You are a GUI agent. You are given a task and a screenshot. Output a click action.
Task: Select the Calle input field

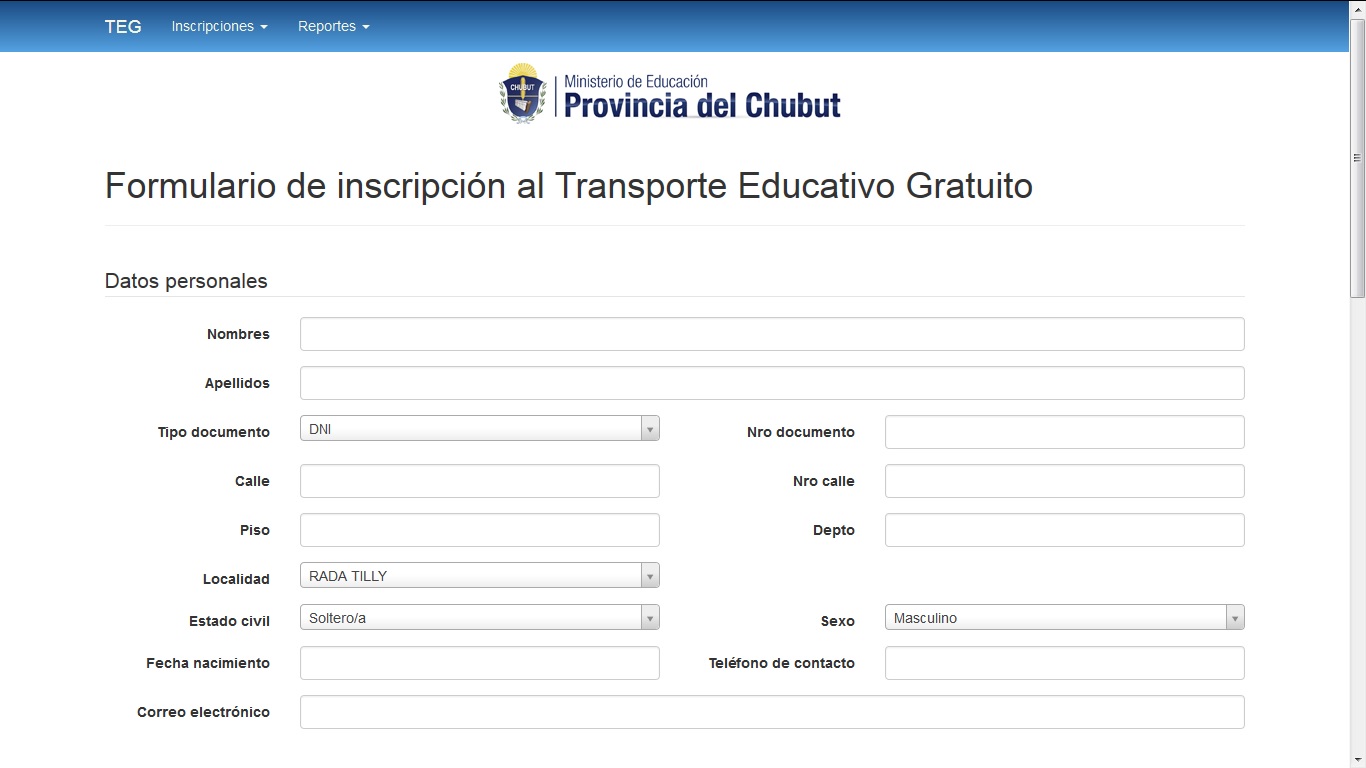[479, 481]
